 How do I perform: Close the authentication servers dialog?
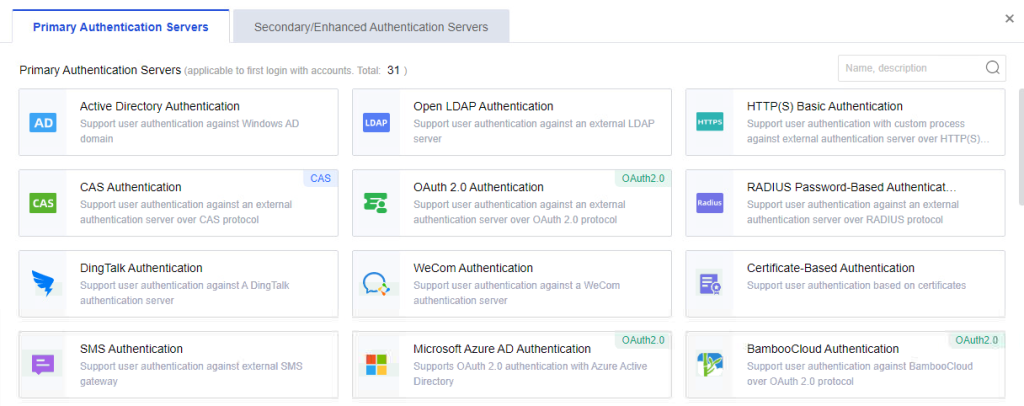click(x=1009, y=19)
